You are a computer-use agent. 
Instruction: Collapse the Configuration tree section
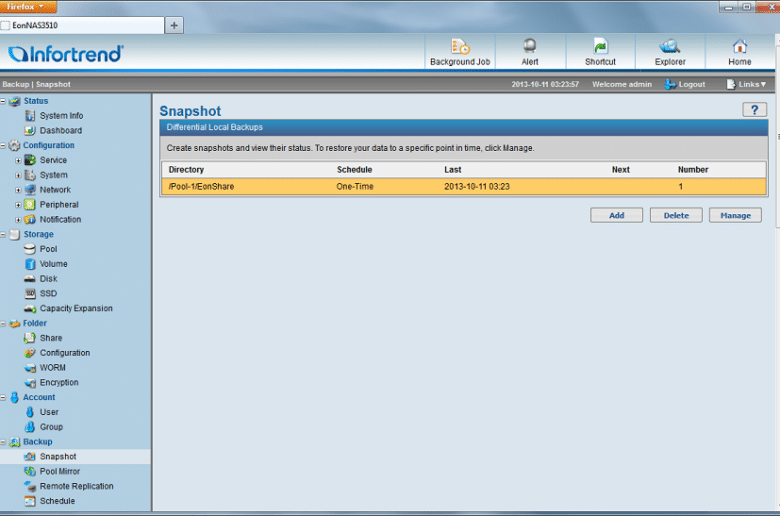click(x=3, y=145)
